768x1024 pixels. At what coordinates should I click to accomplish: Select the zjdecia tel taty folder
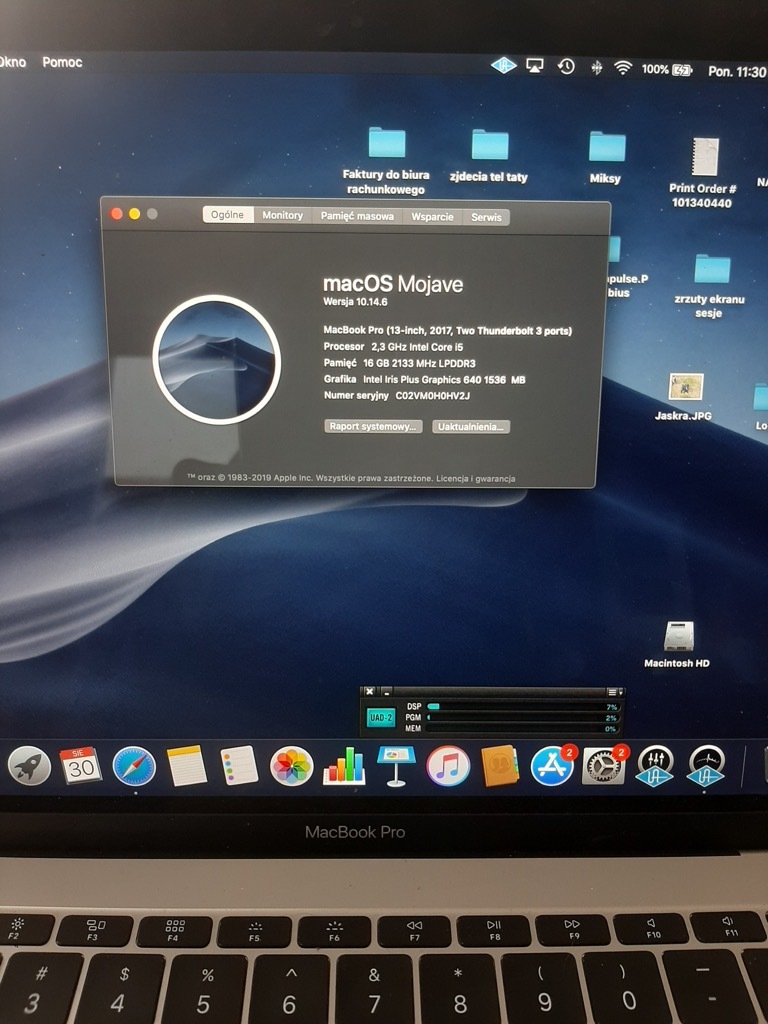click(489, 155)
